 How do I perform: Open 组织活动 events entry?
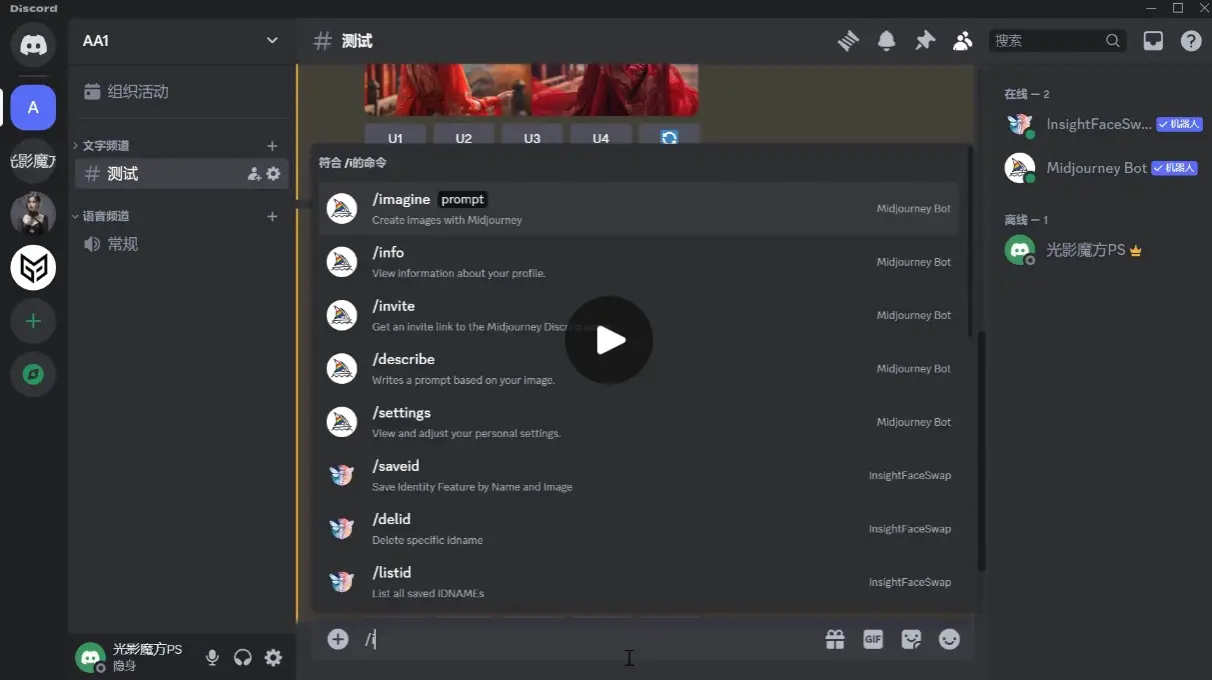[181, 91]
